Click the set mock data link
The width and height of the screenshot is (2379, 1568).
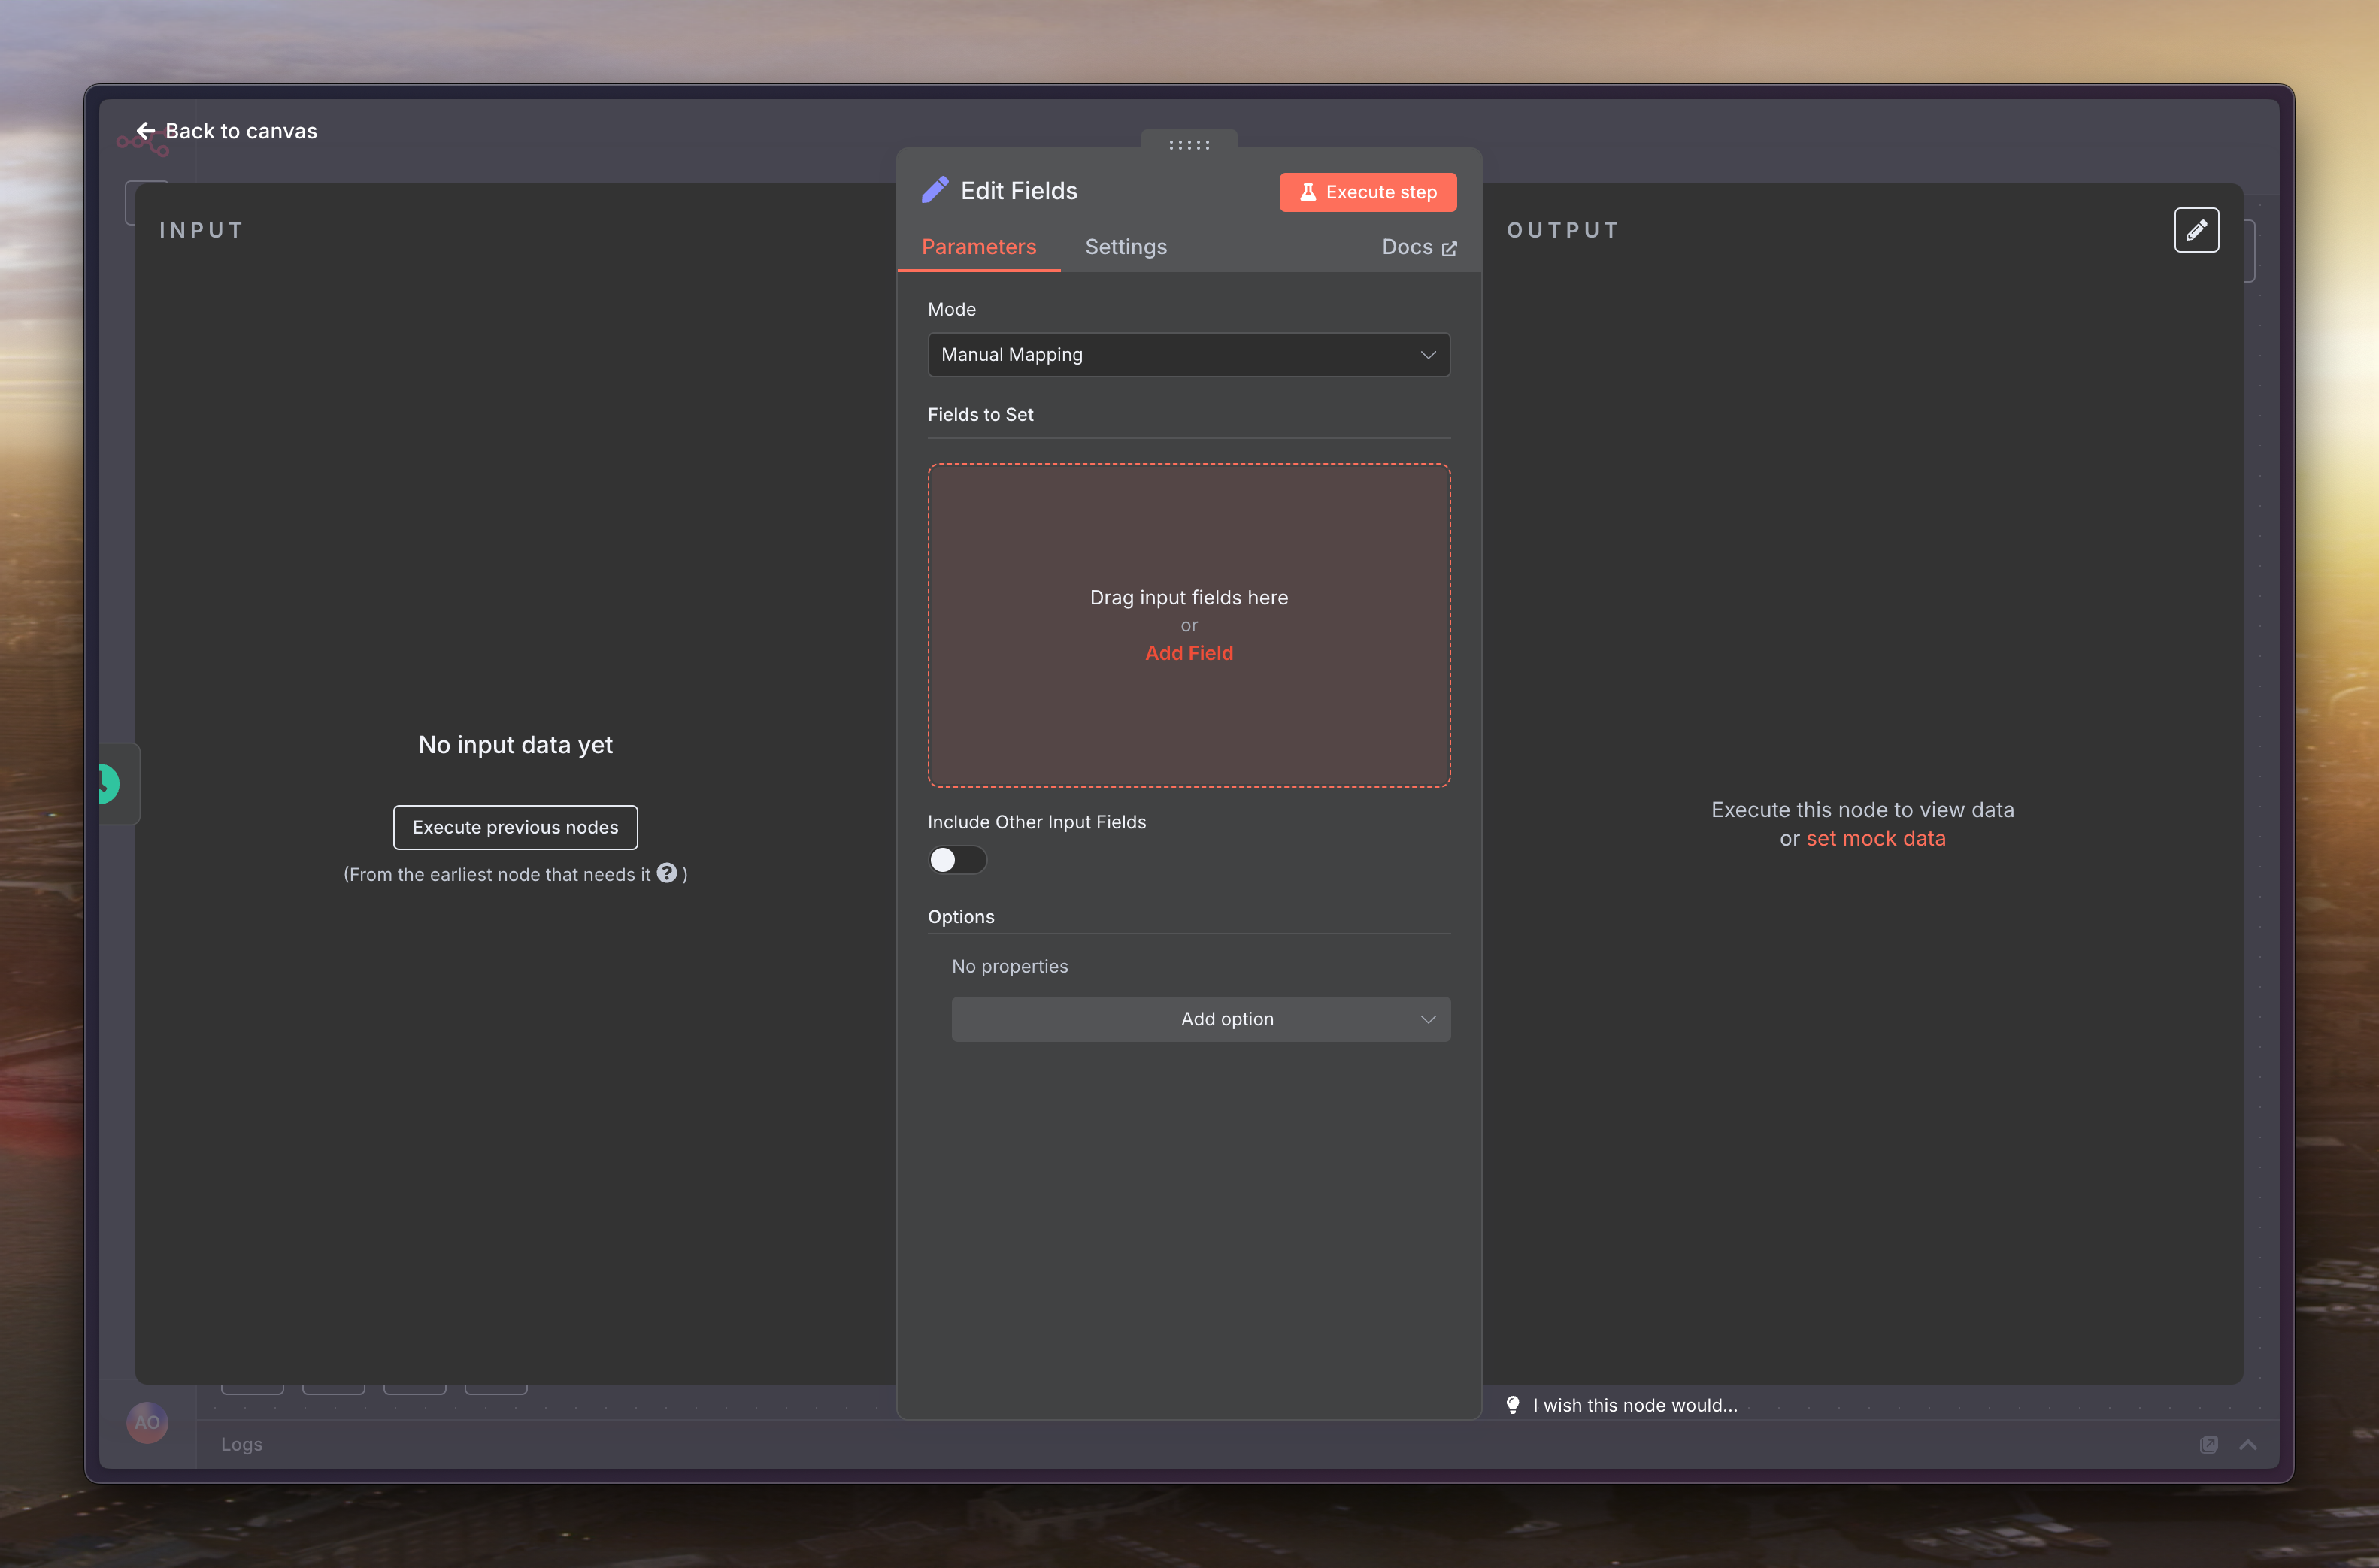(1875, 838)
